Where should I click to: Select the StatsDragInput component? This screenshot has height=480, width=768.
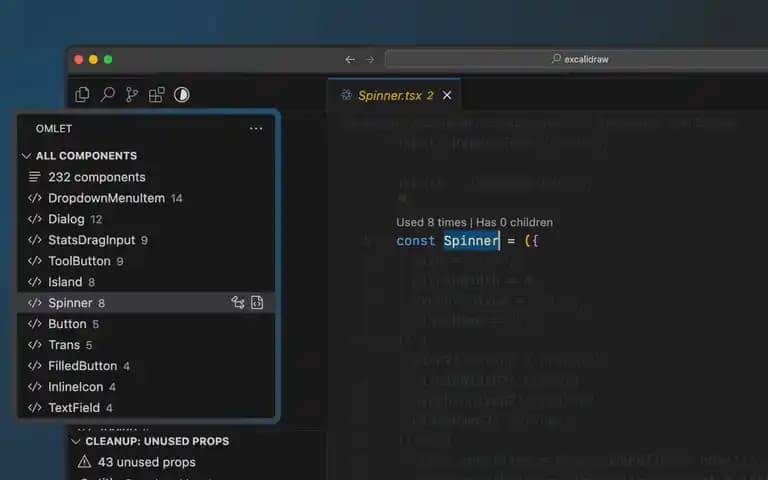pyautogui.click(x=146, y=240)
